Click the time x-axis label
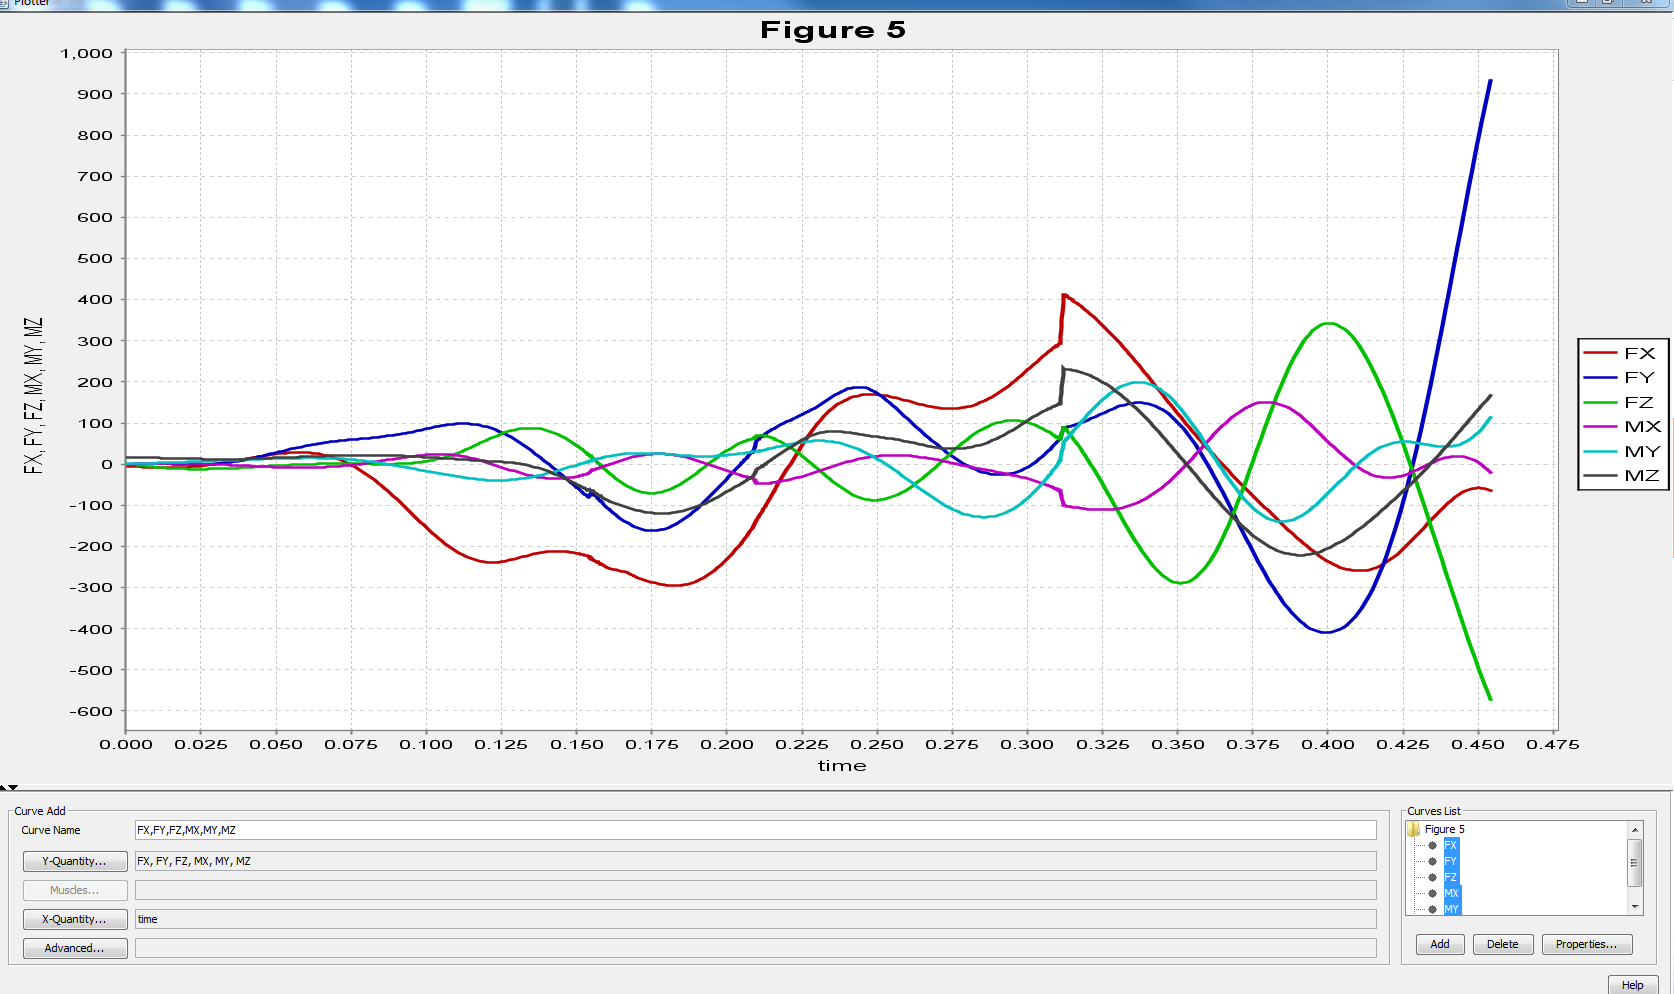Viewport: 1674px width, 994px height. click(842, 766)
